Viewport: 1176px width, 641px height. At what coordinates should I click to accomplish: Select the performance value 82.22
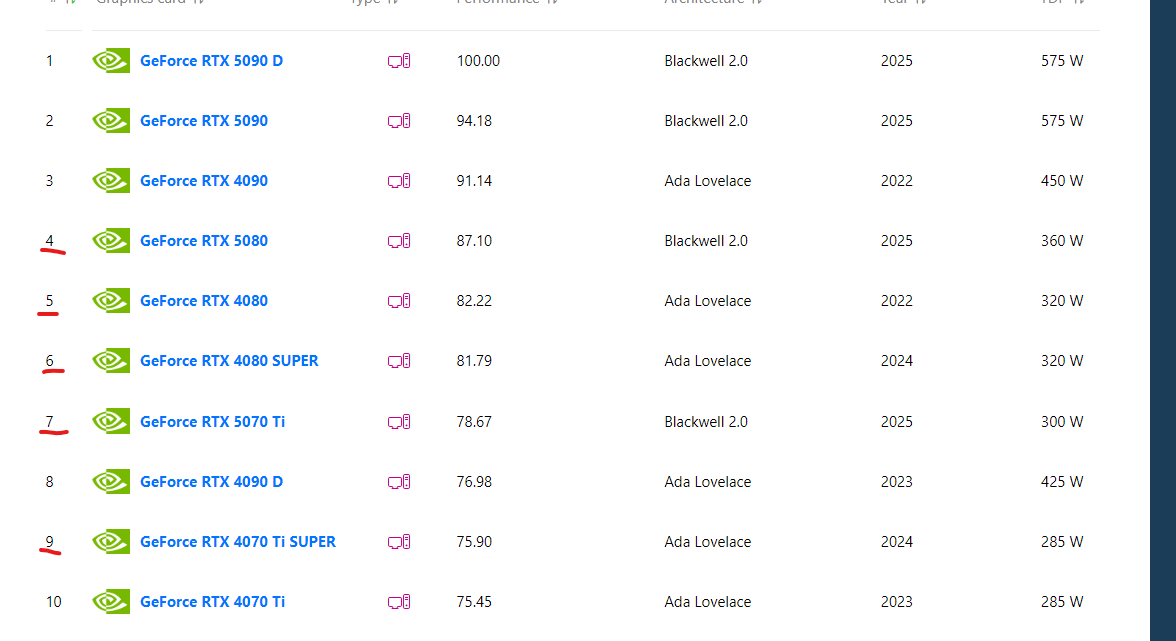tap(475, 301)
